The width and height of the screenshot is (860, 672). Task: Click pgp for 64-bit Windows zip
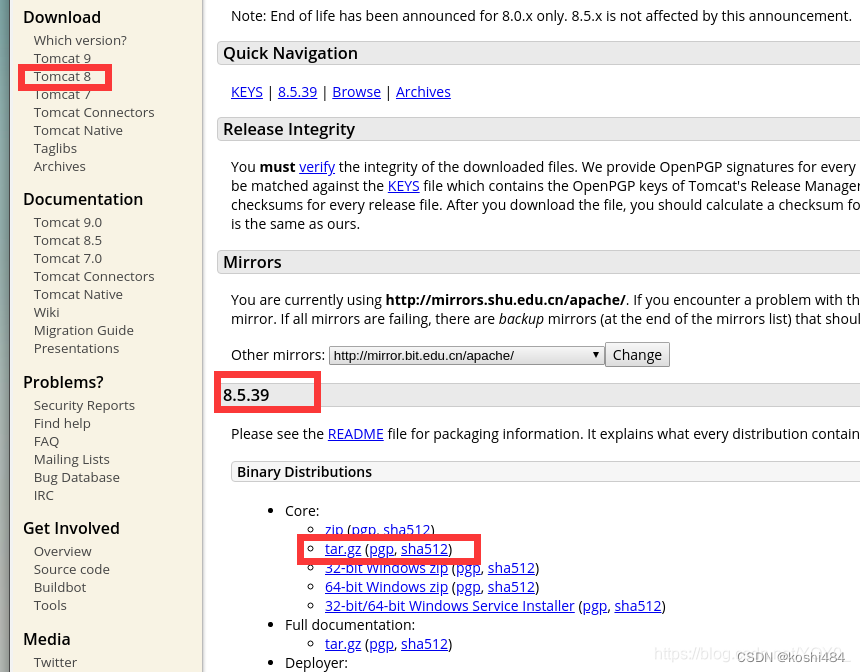pyautogui.click(x=468, y=587)
